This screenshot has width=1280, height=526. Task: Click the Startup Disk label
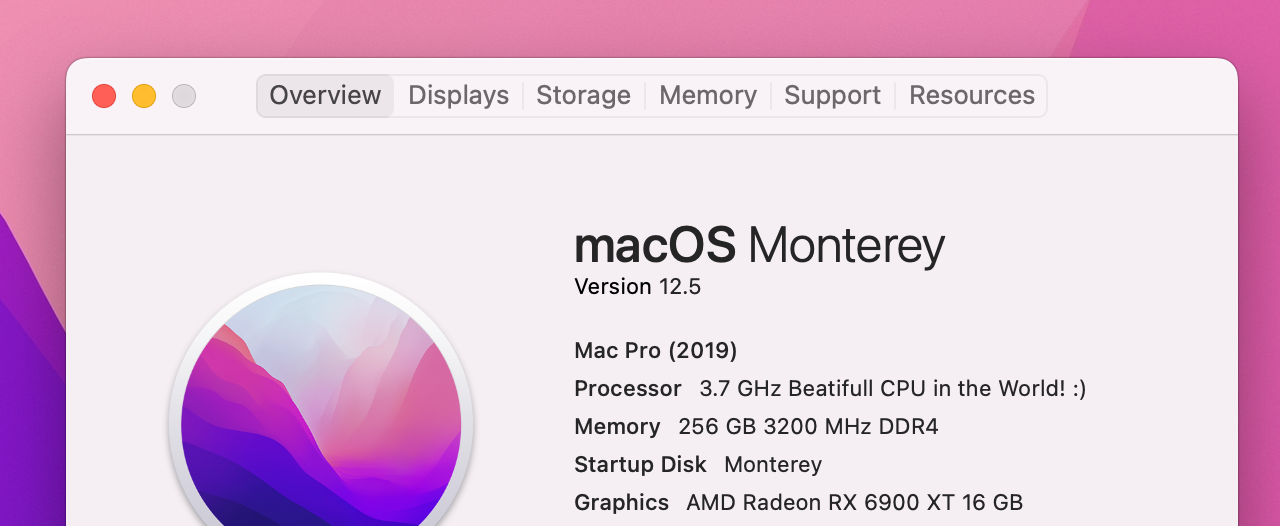[640, 465]
